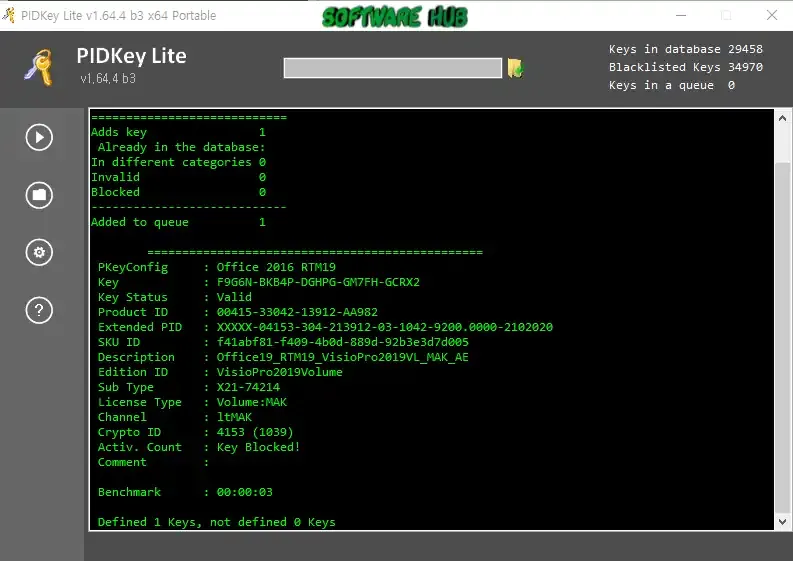Image resolution: width=793 pixels, height=561 pixels.
Task: Click the SKU ID f41abf81 value
Action: tap(342, 342)
